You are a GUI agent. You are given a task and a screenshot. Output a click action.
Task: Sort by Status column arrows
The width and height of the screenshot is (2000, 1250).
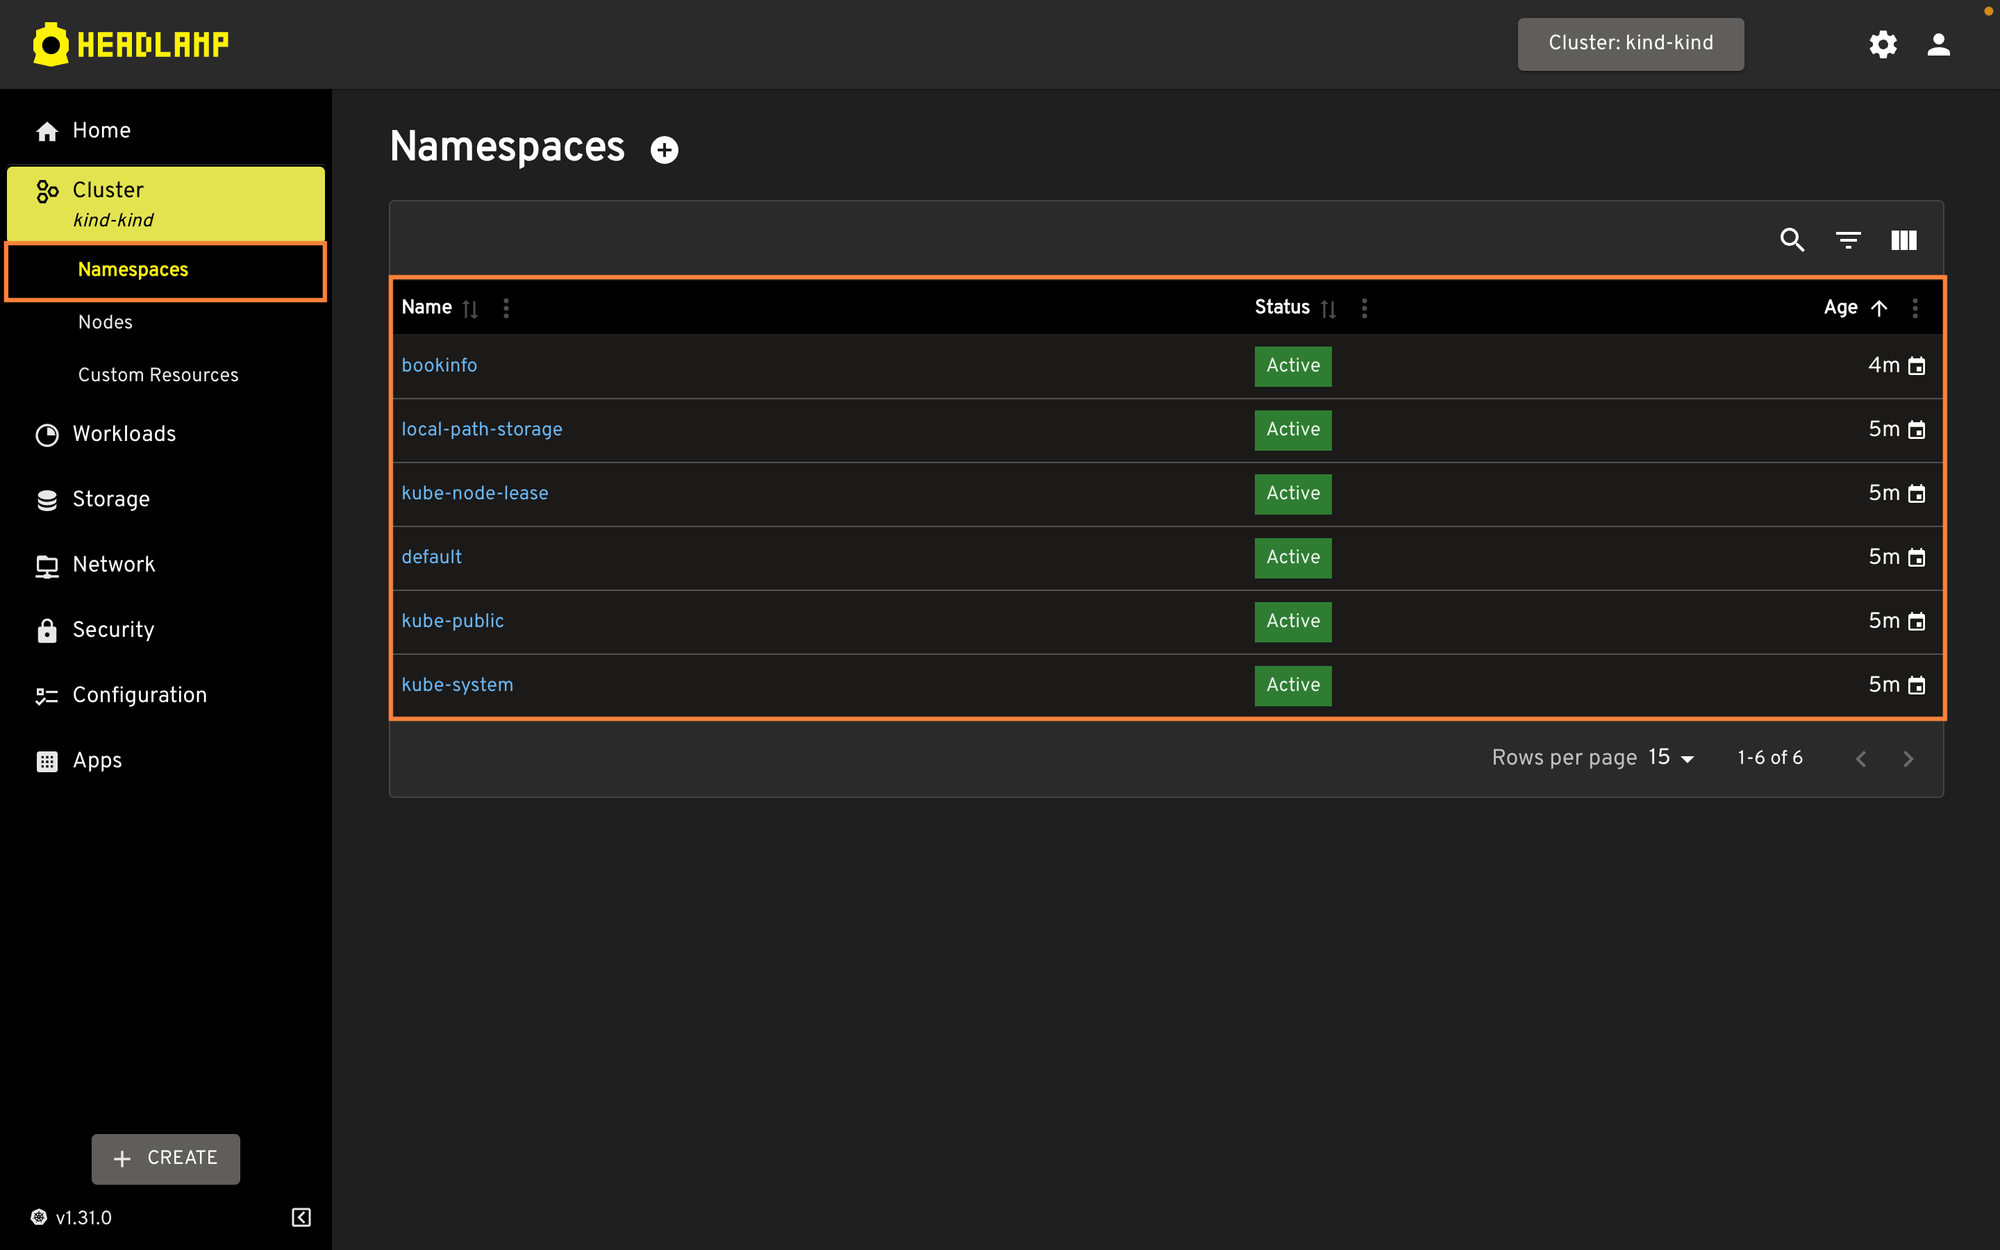(1328, 309)
